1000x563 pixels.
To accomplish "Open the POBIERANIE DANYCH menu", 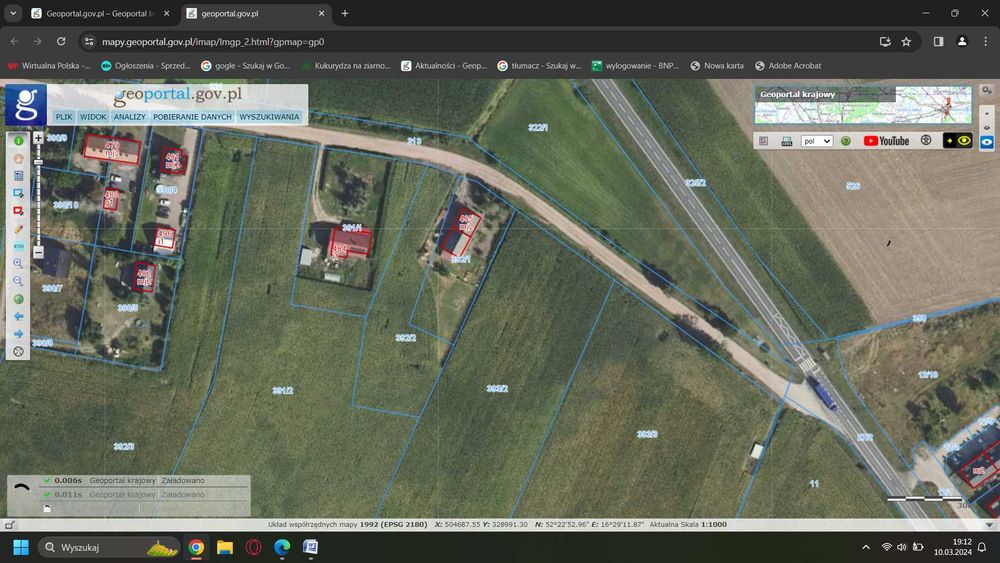I will 192,117.
